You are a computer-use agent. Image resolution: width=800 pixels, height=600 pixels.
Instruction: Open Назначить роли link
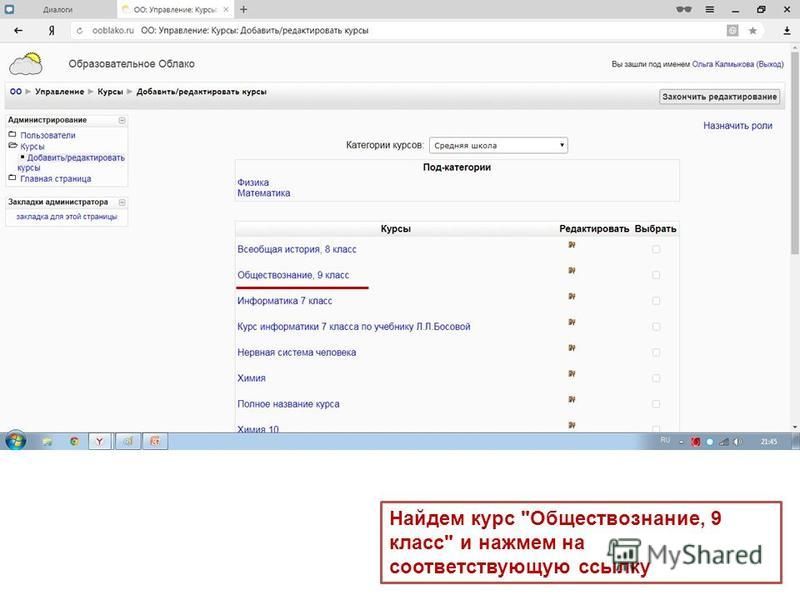click(x=738, y=126)
